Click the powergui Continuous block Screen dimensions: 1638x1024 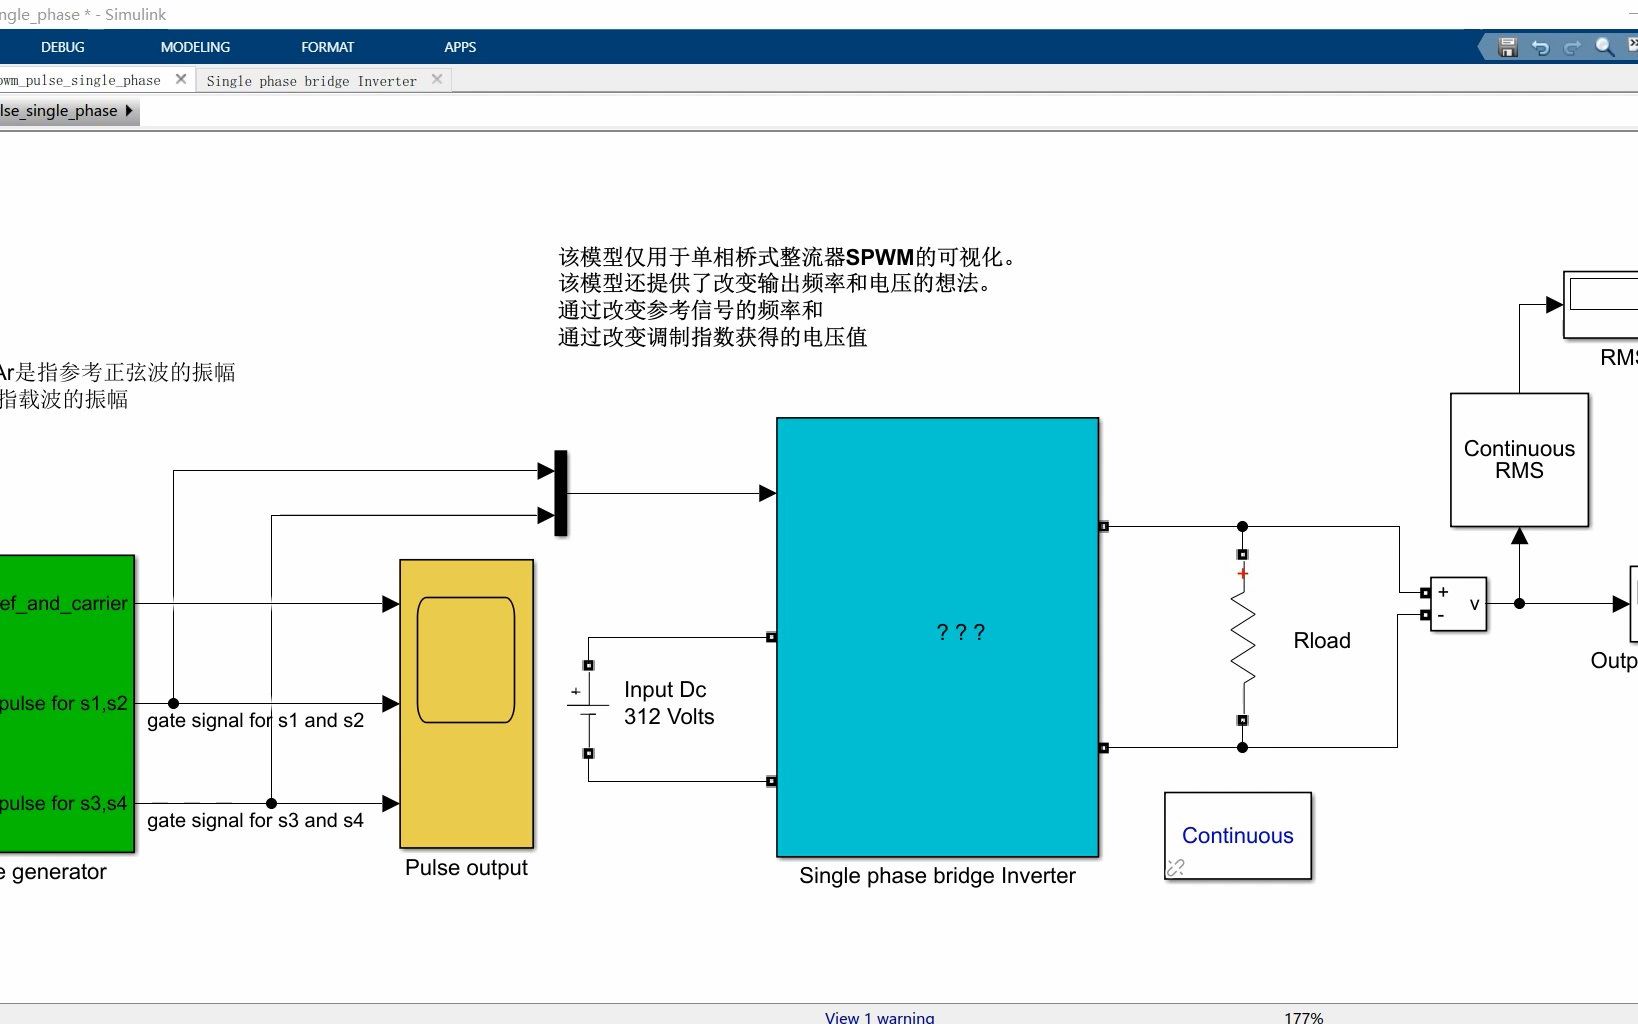tap(1237, 836)
